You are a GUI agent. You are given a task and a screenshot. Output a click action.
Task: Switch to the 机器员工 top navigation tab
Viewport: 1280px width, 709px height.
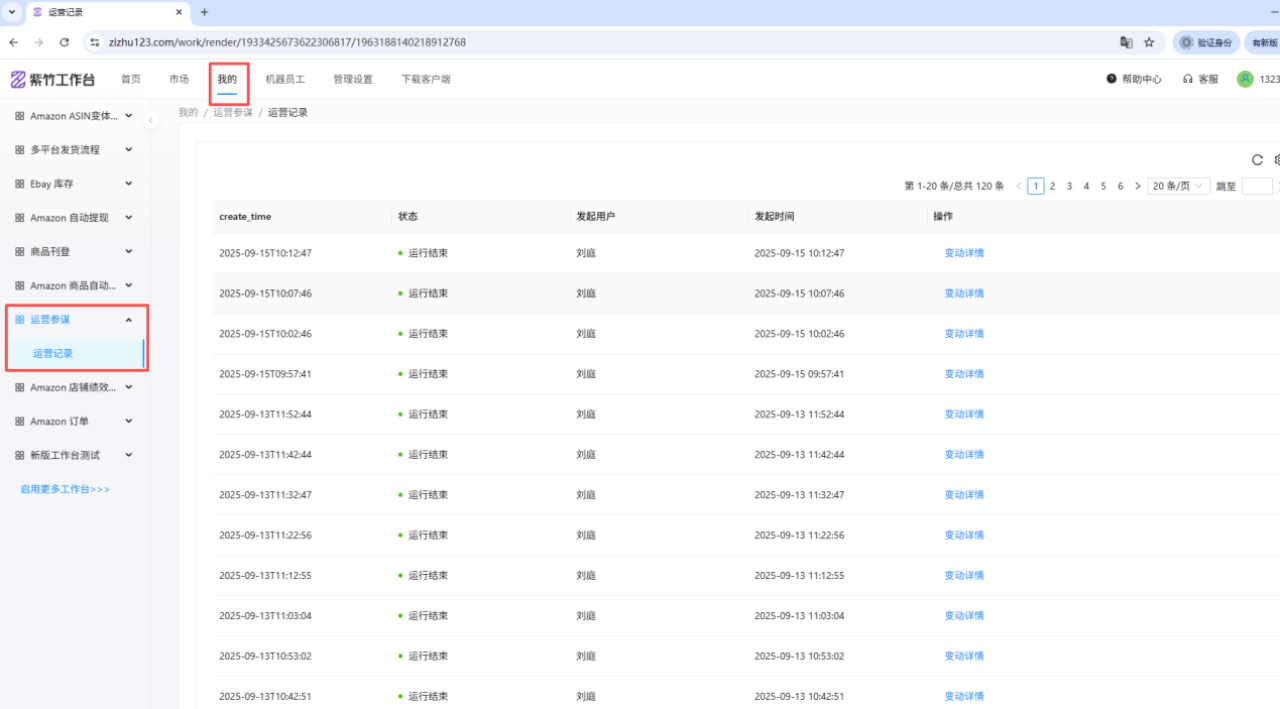[x=284, y=79]
